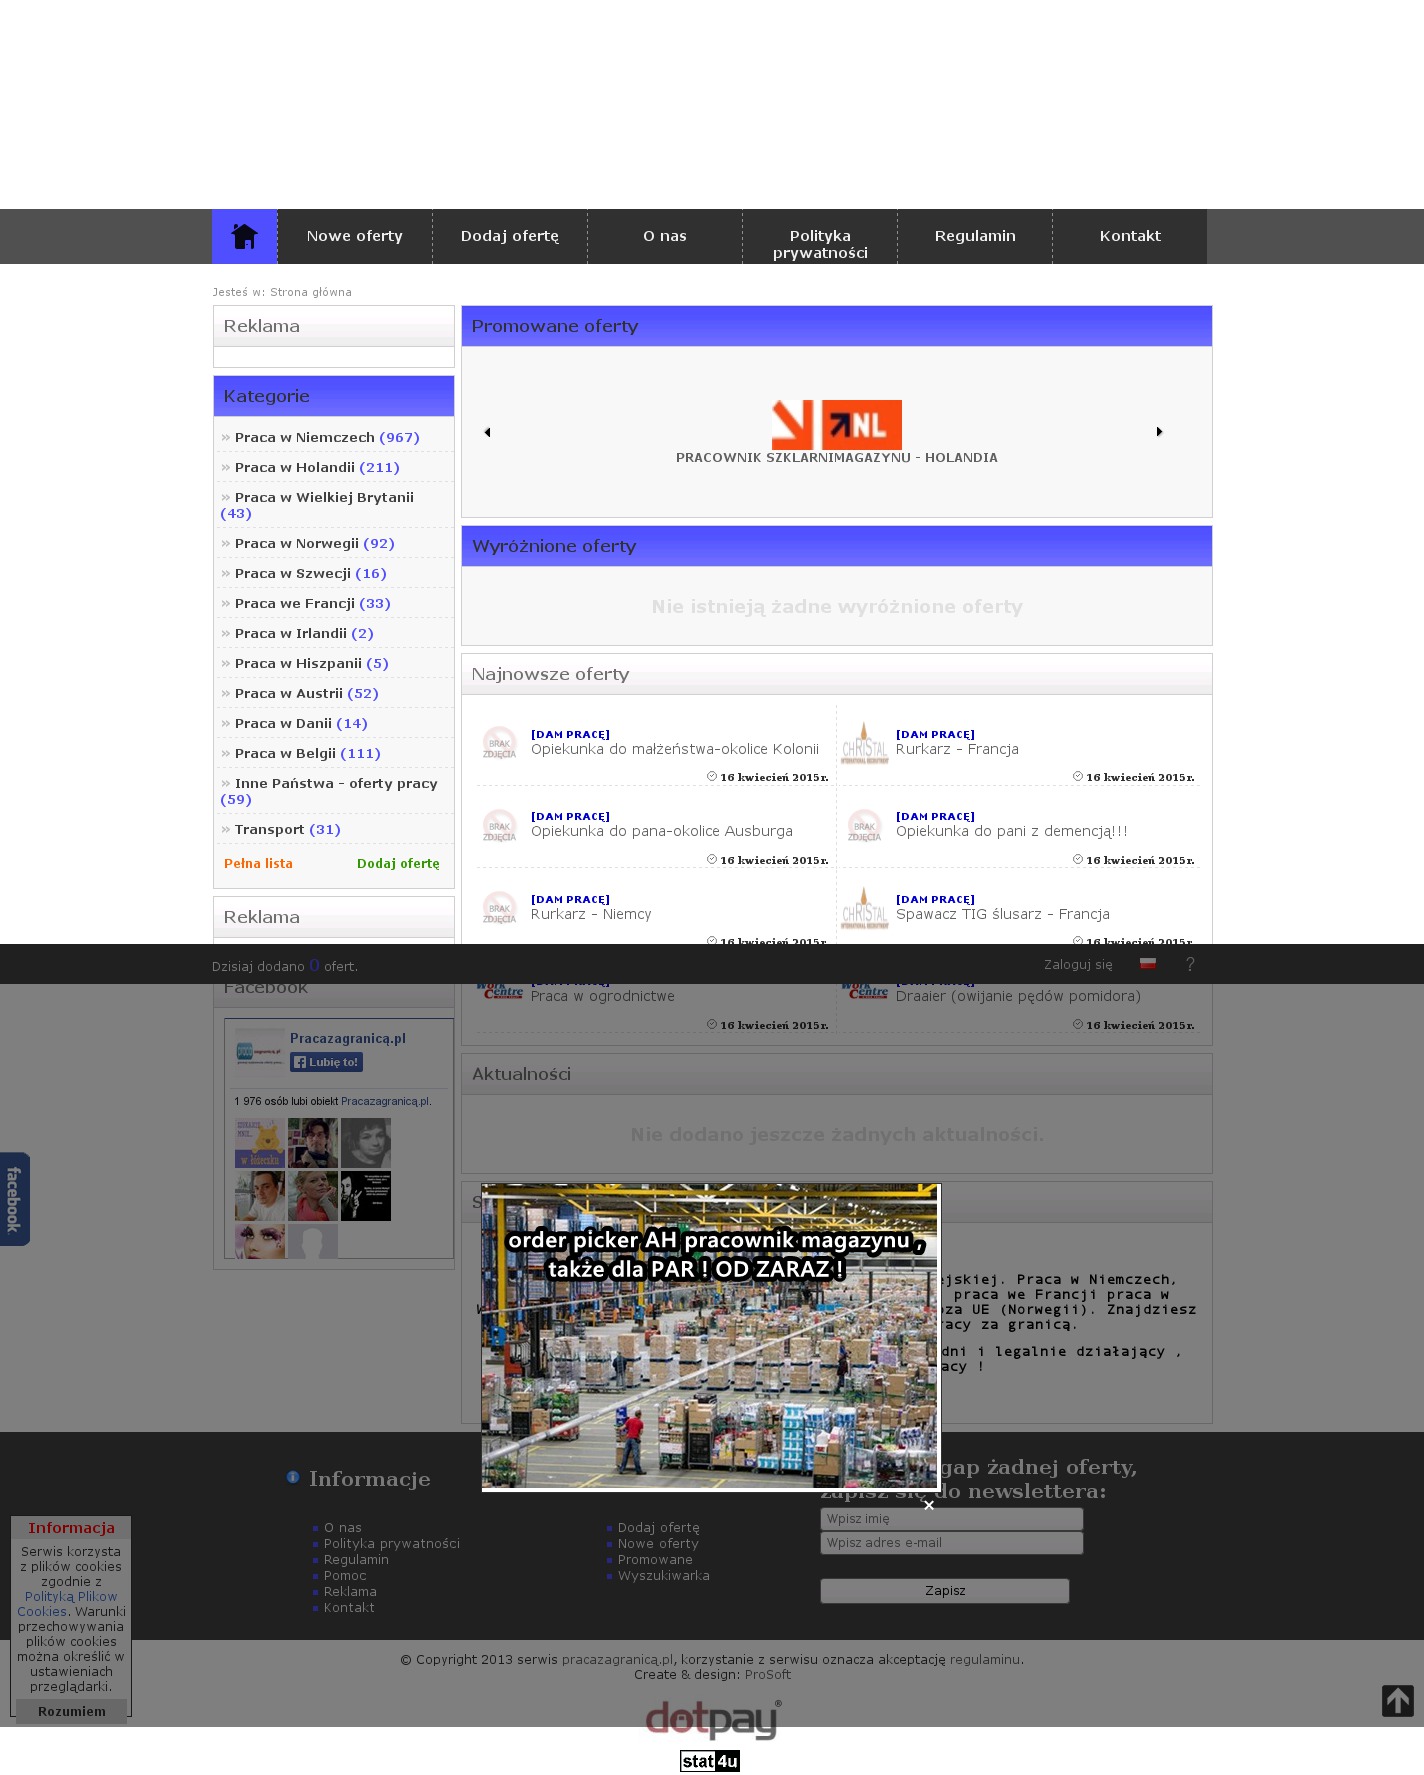Open the 'Nowe oferty' menu item
1424x1775 pixels.
pyautogui.click(x=354, y=236)
